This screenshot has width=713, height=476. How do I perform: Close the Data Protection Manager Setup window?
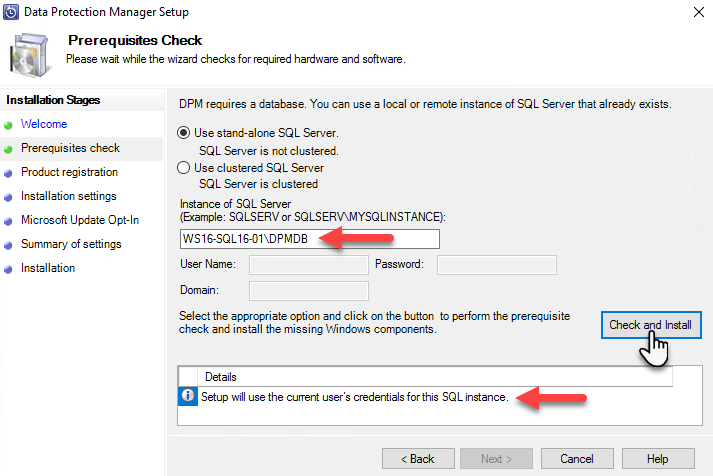(699, 12)
